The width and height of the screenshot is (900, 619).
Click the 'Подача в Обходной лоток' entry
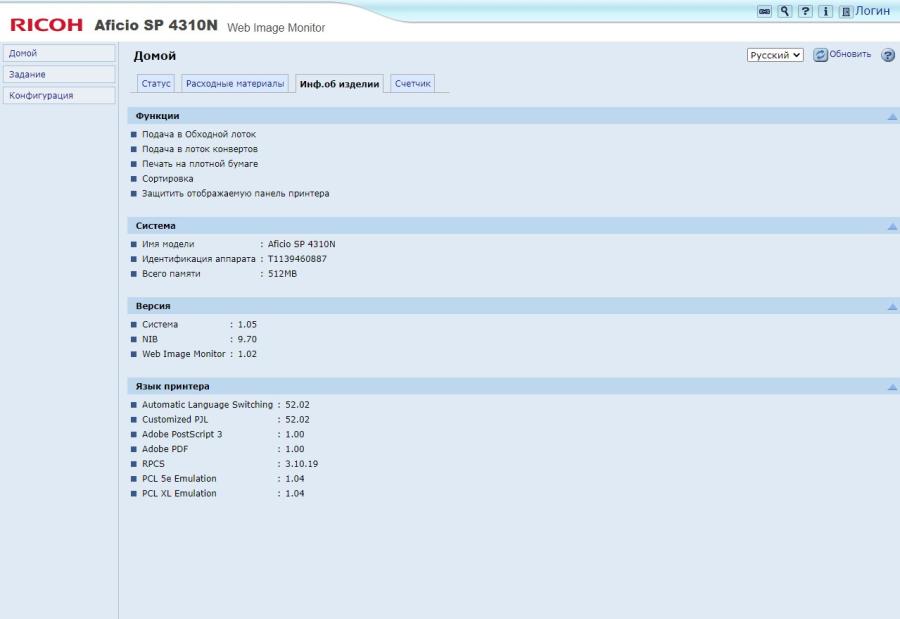(199, 134)
